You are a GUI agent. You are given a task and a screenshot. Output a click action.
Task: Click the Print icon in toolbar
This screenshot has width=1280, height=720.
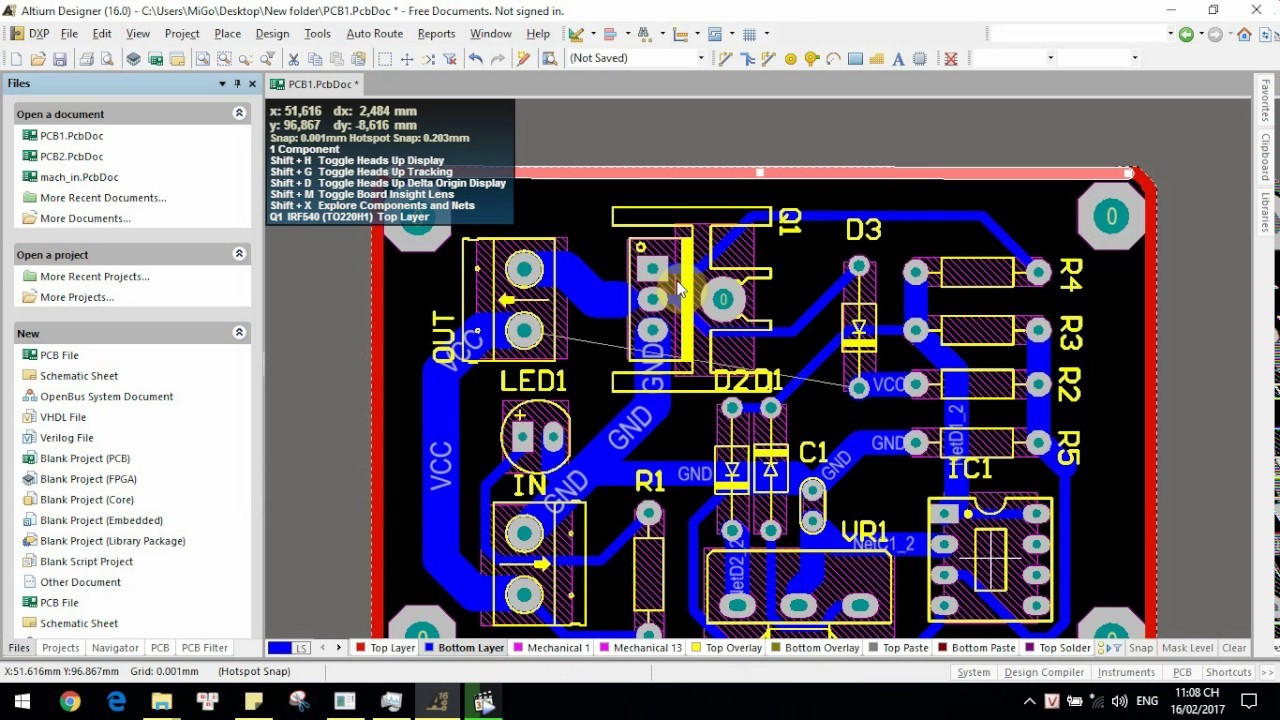pos(87,59)
